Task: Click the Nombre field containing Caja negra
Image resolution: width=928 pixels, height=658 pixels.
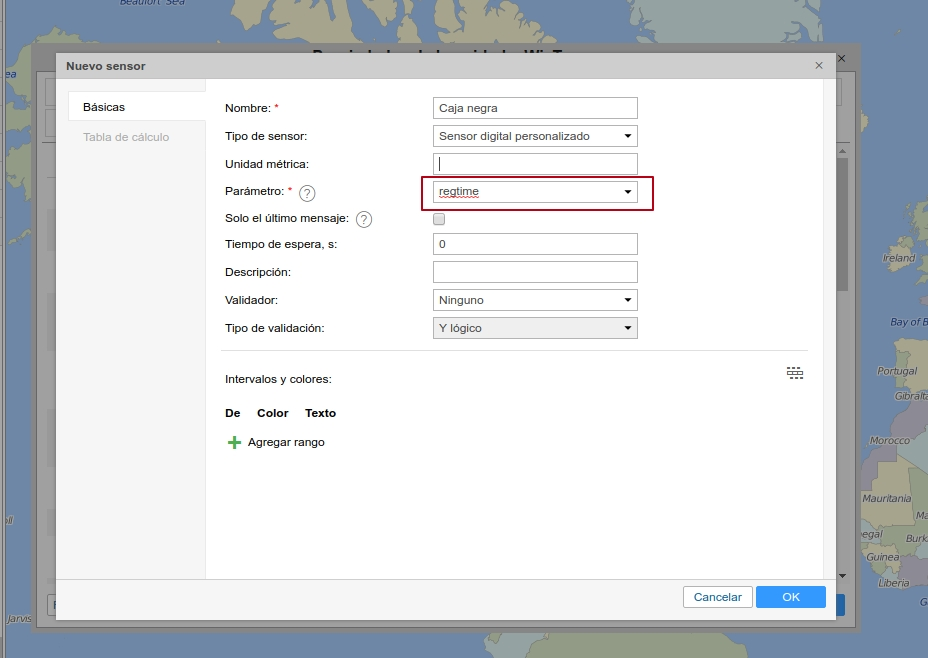Action: 534,107
